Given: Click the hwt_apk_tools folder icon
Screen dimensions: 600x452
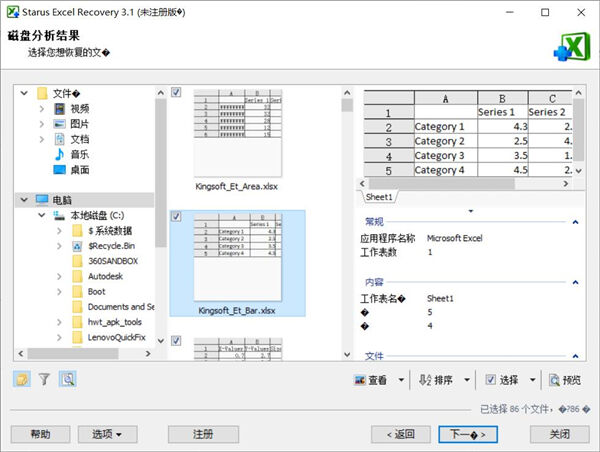Looking at the screenshot, I should coord(77,322).
